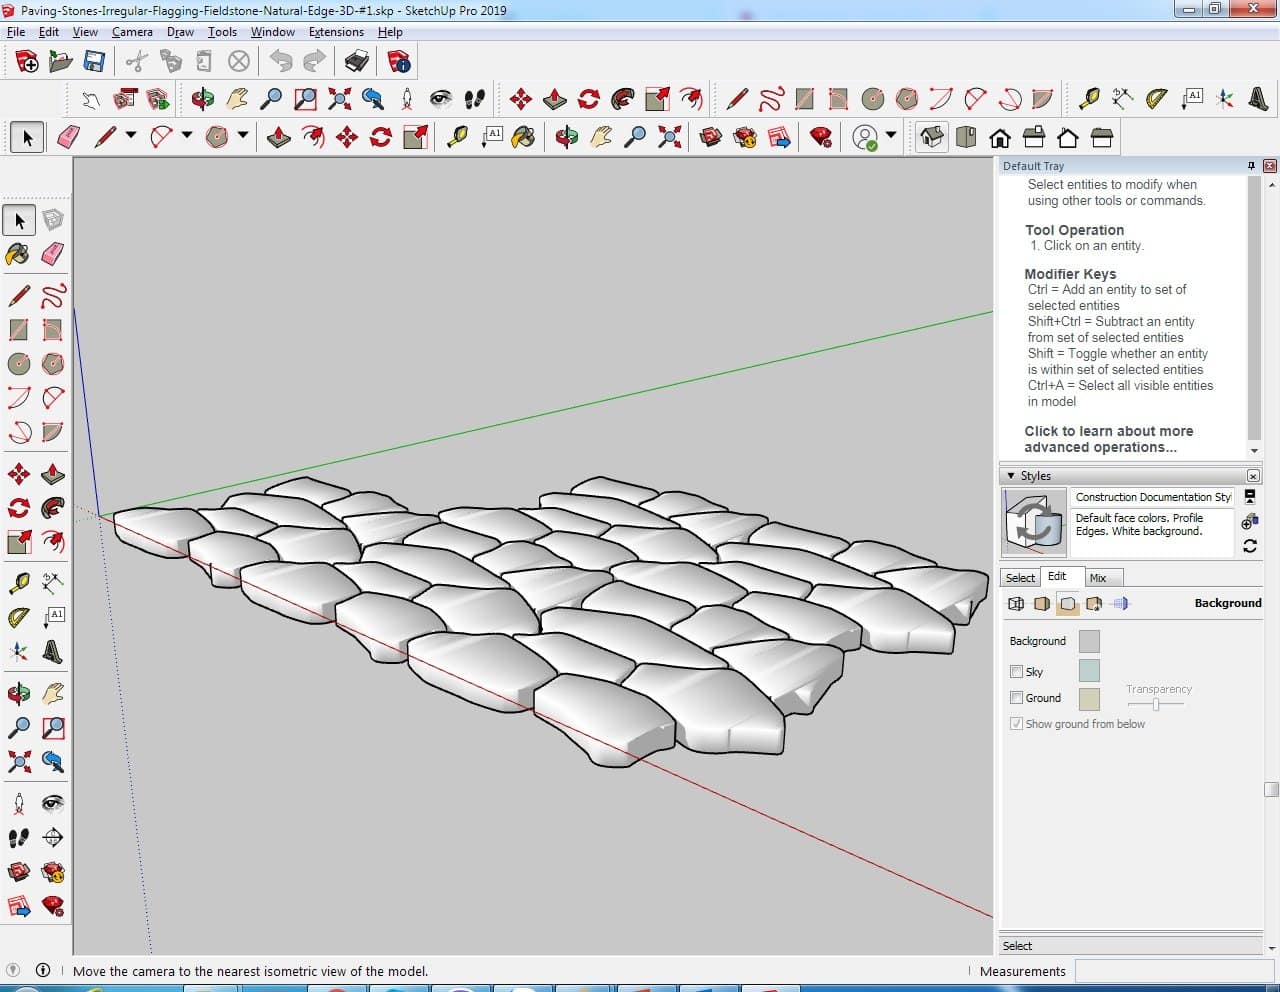This screenshot has height=992, width=1280.
Task: Enable the Ground checkbox
Action: pyautogui.click(x=1017, y=698)
